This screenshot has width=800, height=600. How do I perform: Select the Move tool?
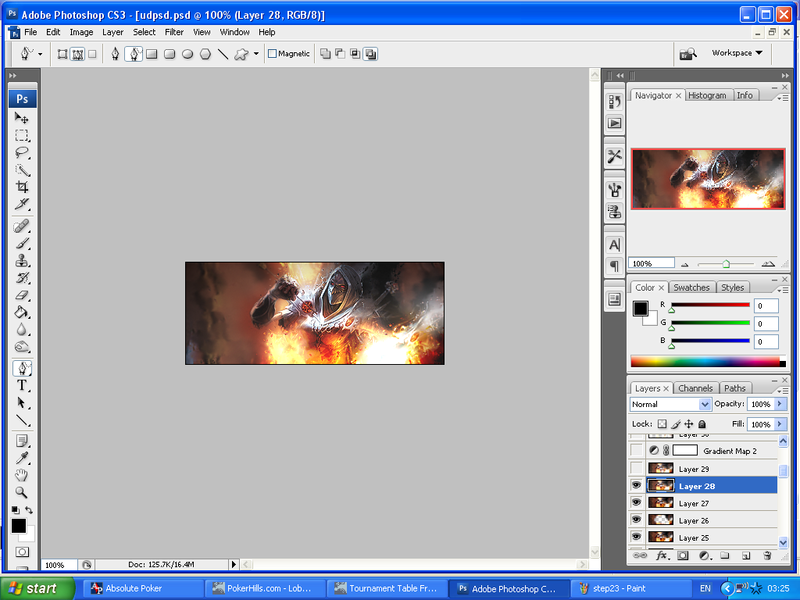(21, 118)
